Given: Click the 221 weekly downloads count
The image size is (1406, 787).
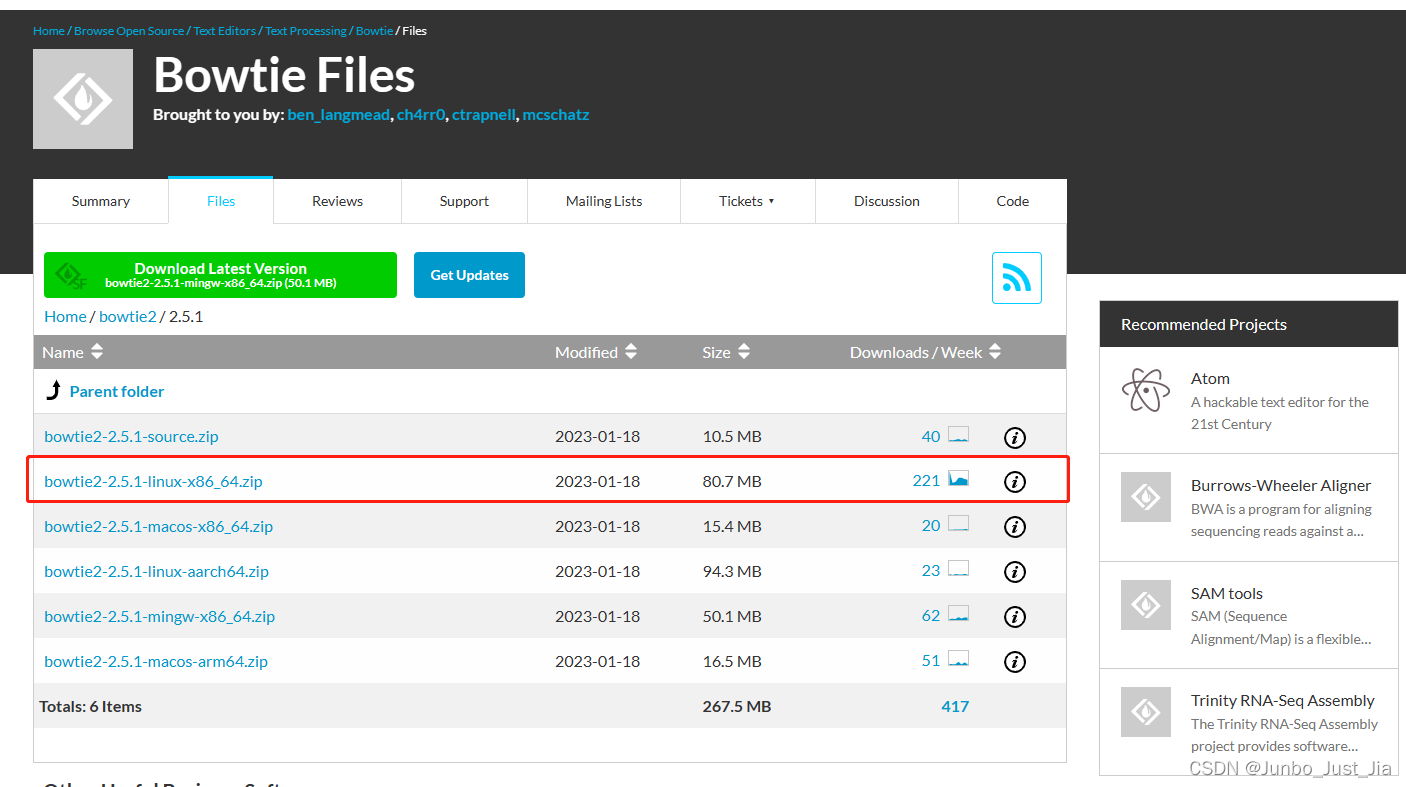Looking at the screenshot, I should click(926, 481).
